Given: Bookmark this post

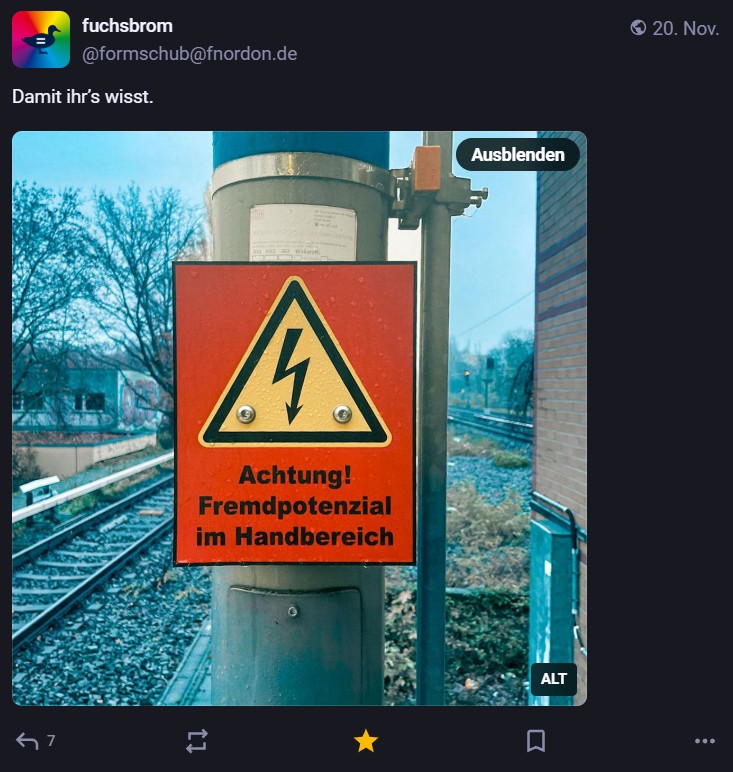Looking at the screenshot, I should tap(536, 741).
